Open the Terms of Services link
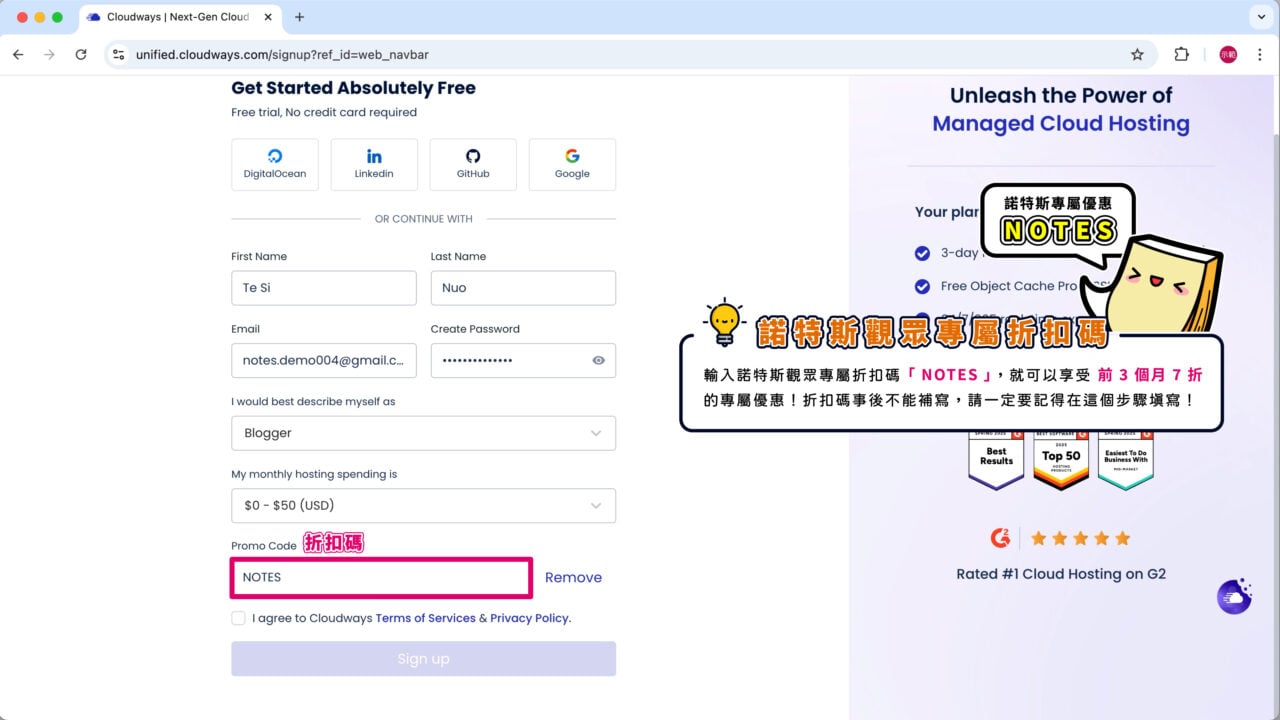Image resolution: width=1280 pixels, height=720 pixels. [x=425, y=618]
